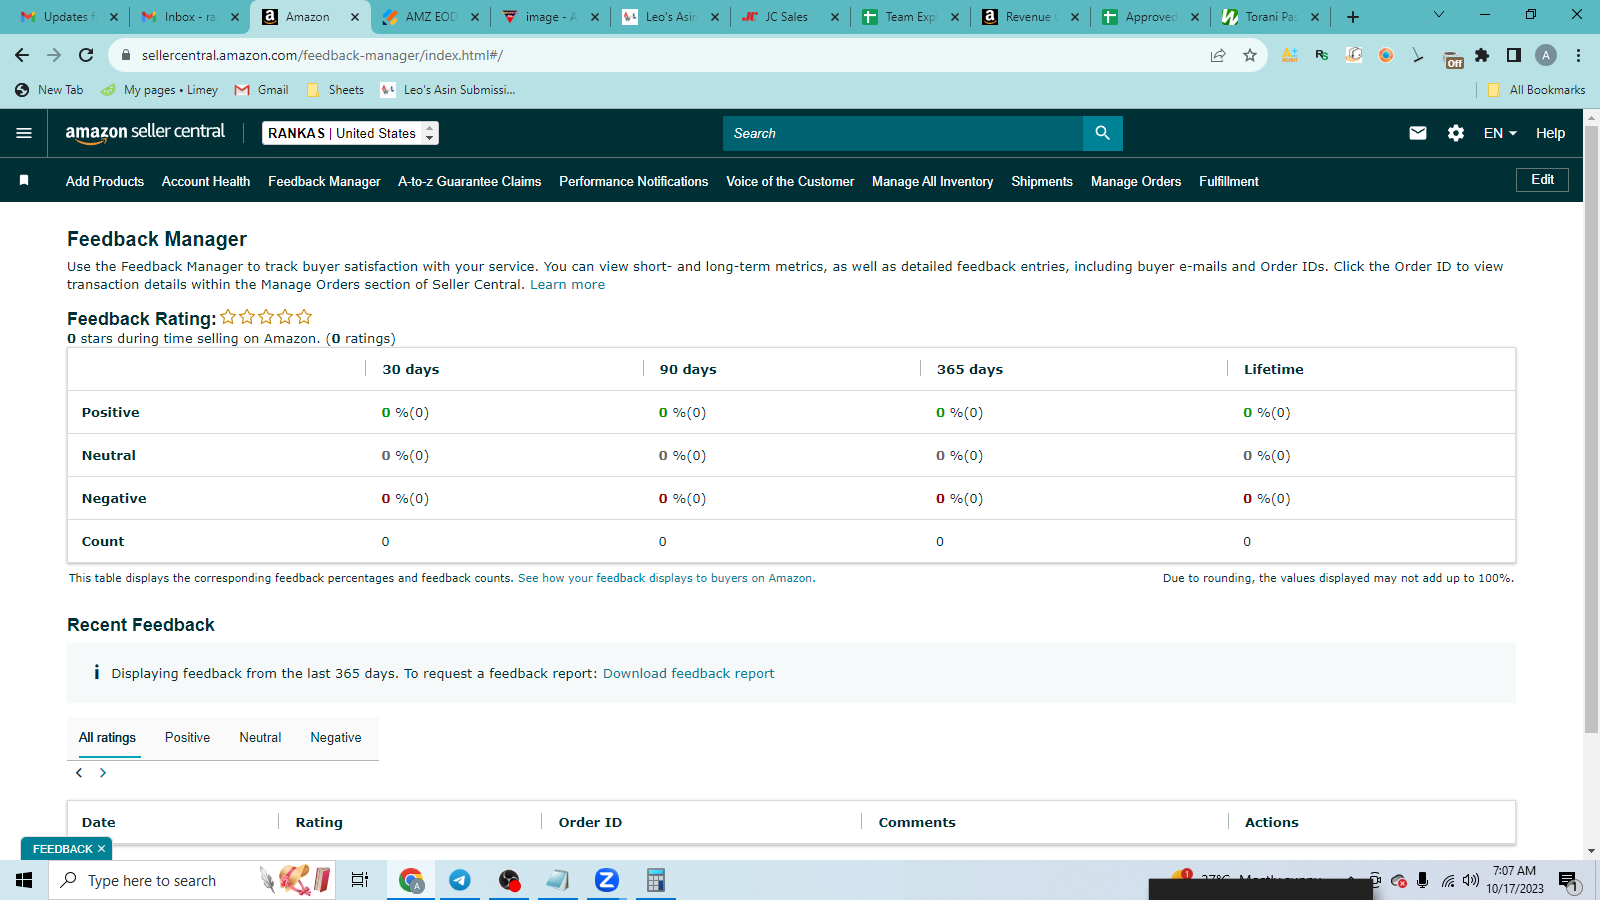Screen dimensions: 1600x900
Task: Open the Chrome extensions puzzle icon
Action: [1482, 55]
